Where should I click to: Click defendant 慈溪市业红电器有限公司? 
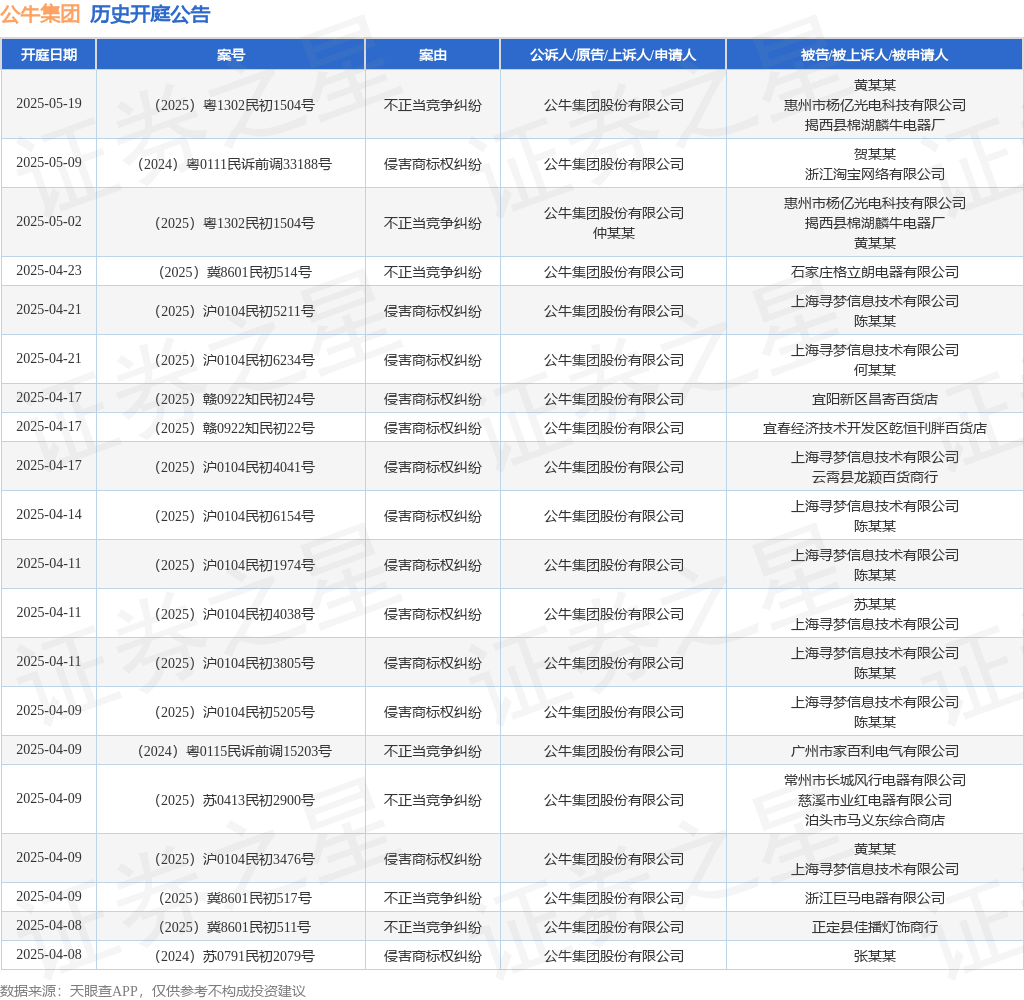(x=874, y=800)
